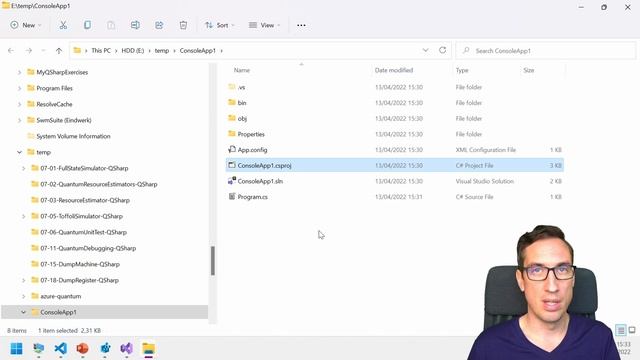Screen dimensions: 640x360
Task: Sort by the Name column header
Action: (242, 70)
